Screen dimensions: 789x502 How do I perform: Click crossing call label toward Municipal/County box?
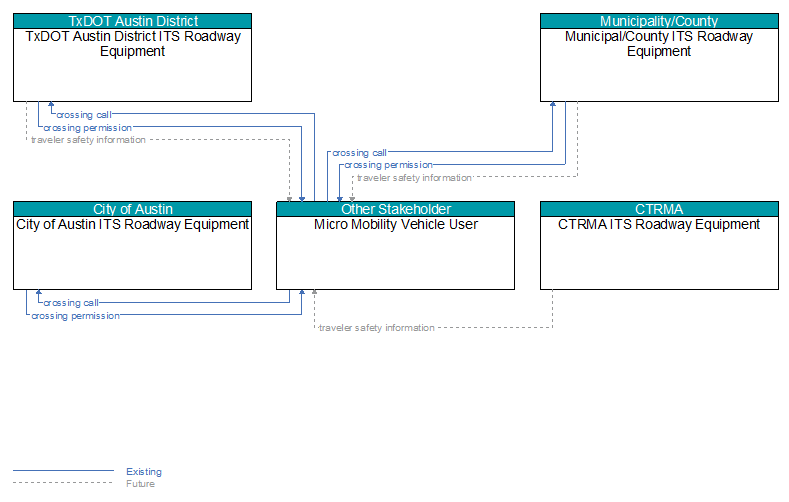click(x=359, y=153)
